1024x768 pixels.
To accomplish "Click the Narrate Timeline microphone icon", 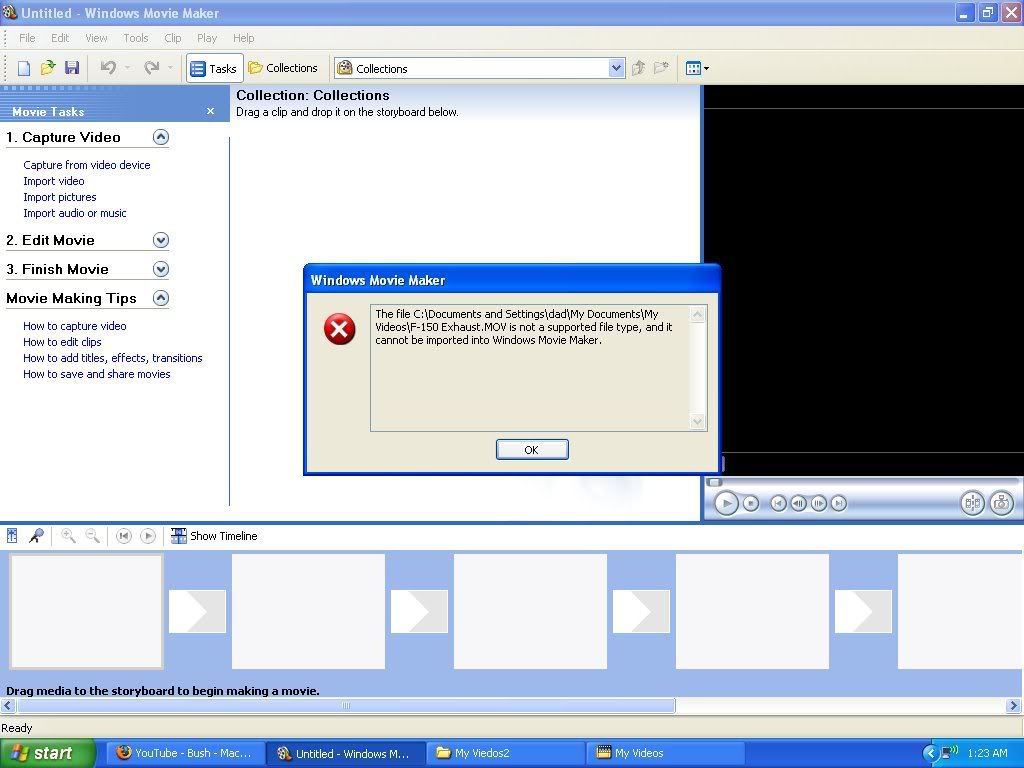I will [37, 536].
